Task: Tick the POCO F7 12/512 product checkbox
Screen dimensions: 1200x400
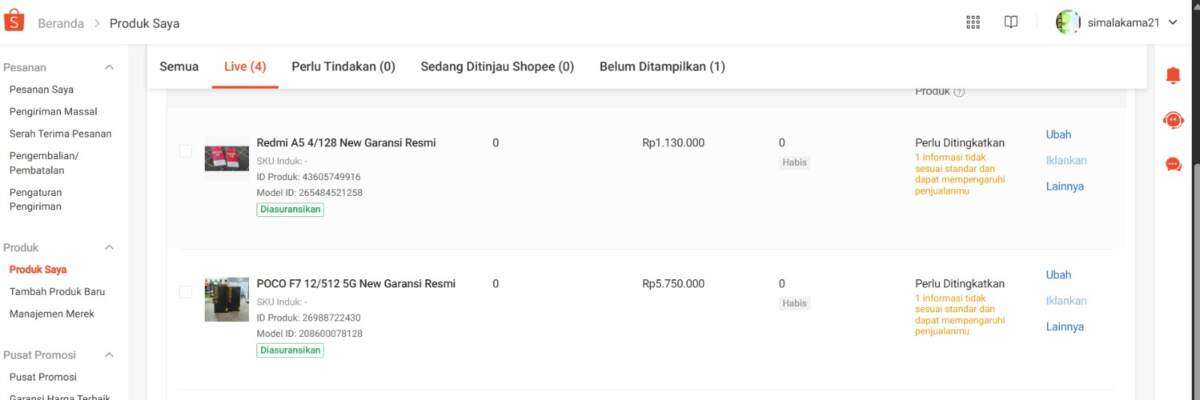Action: point(185,292)
